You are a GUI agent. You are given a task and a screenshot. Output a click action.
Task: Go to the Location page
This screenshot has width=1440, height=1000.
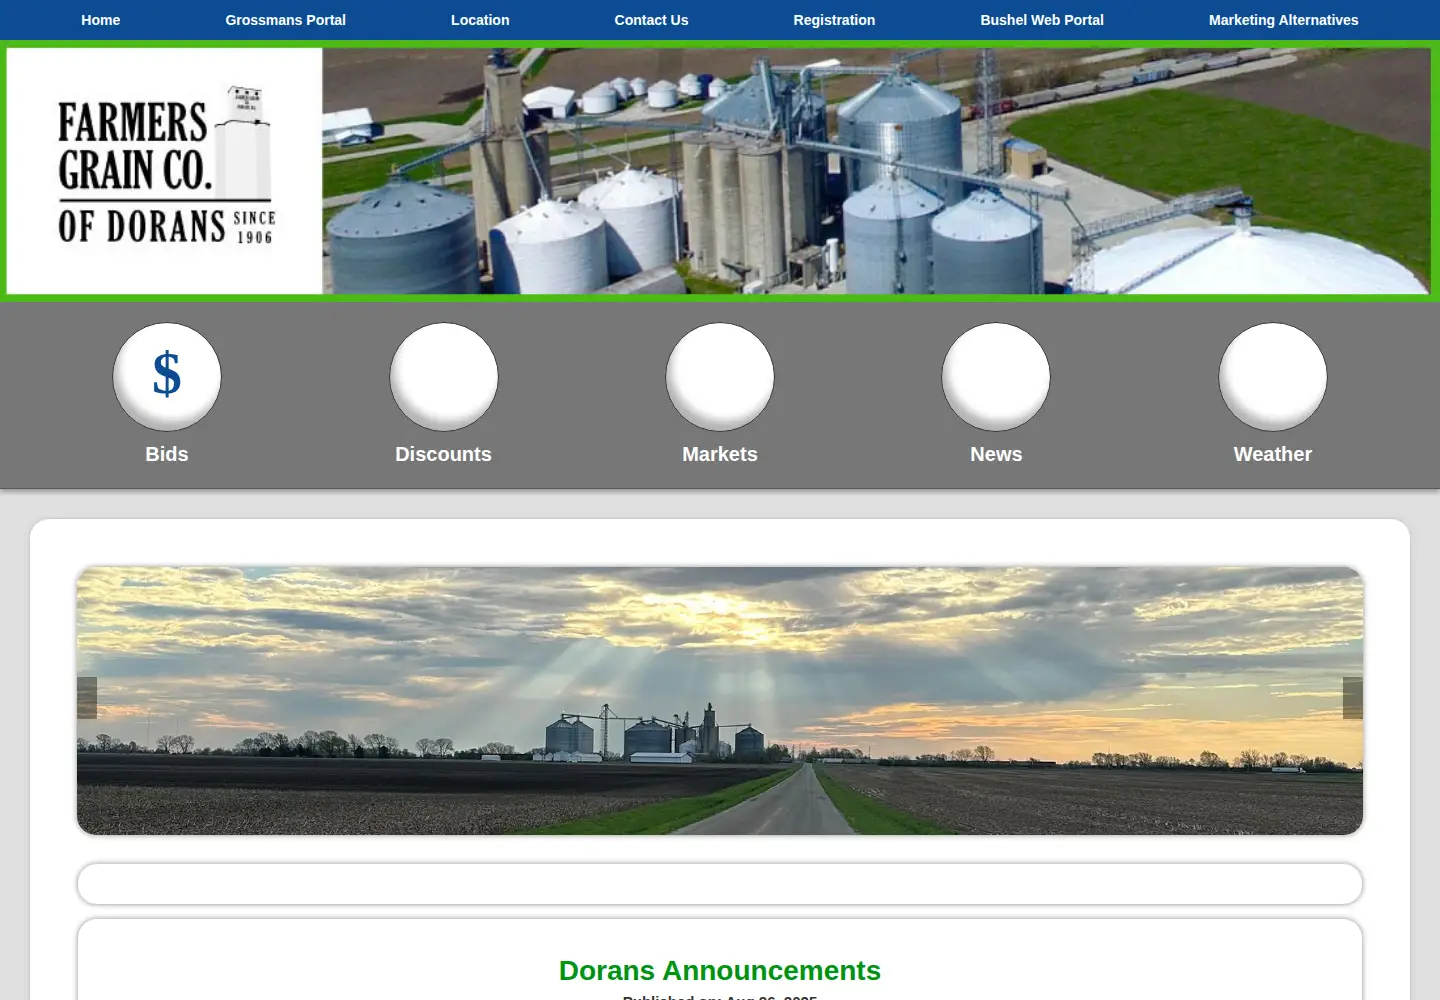click(x=480, y=20)
